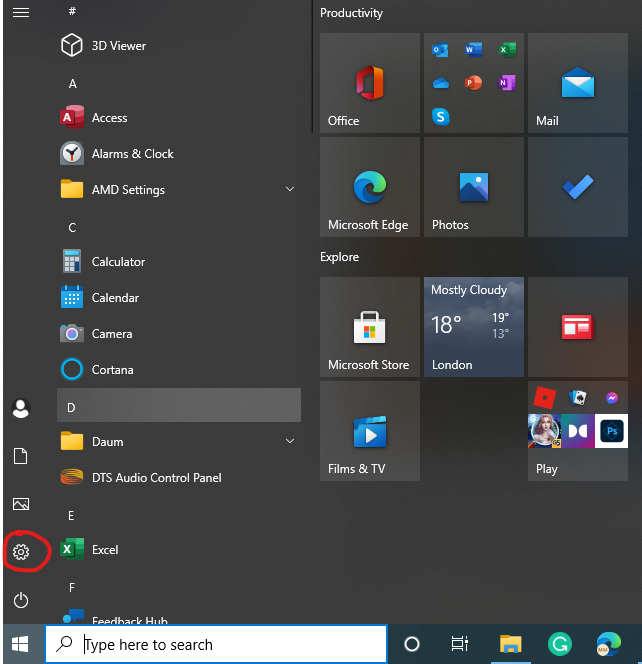Click the E letter group header
Viewport: 642px width, 664px height.
point(71,515)
